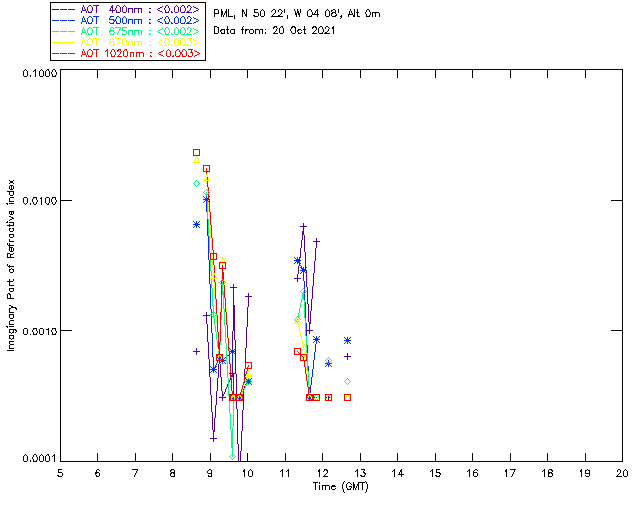
Task: Click the x-axis tick label "11"
Action: 285,473
